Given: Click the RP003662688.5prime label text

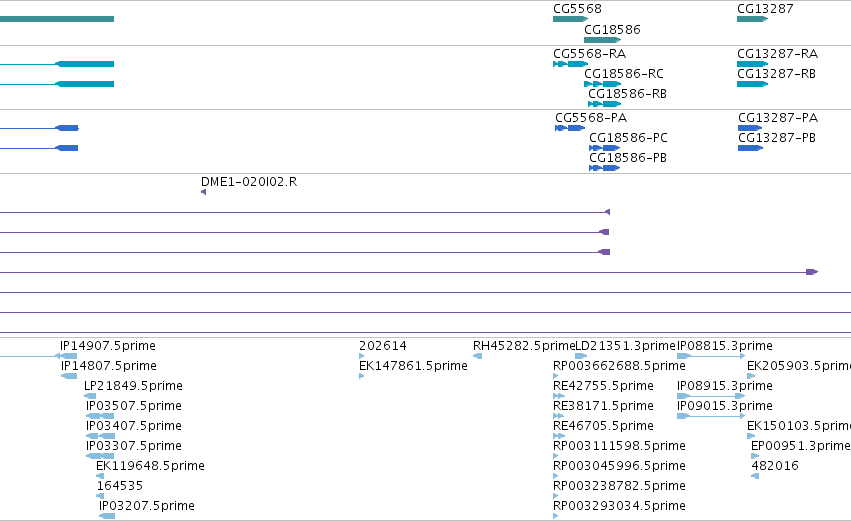Looking at the screenshot, I should 619,366.
